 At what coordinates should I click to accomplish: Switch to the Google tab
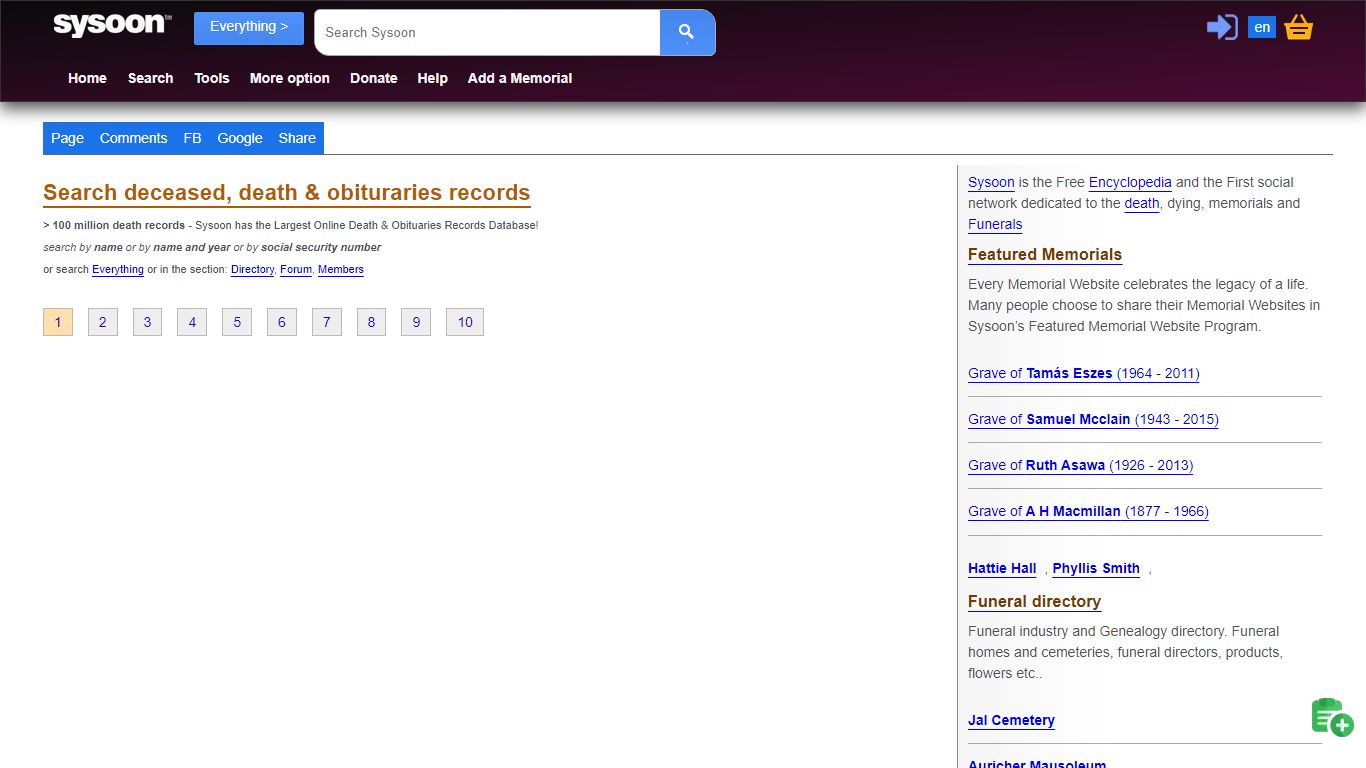tap(240, 138)
